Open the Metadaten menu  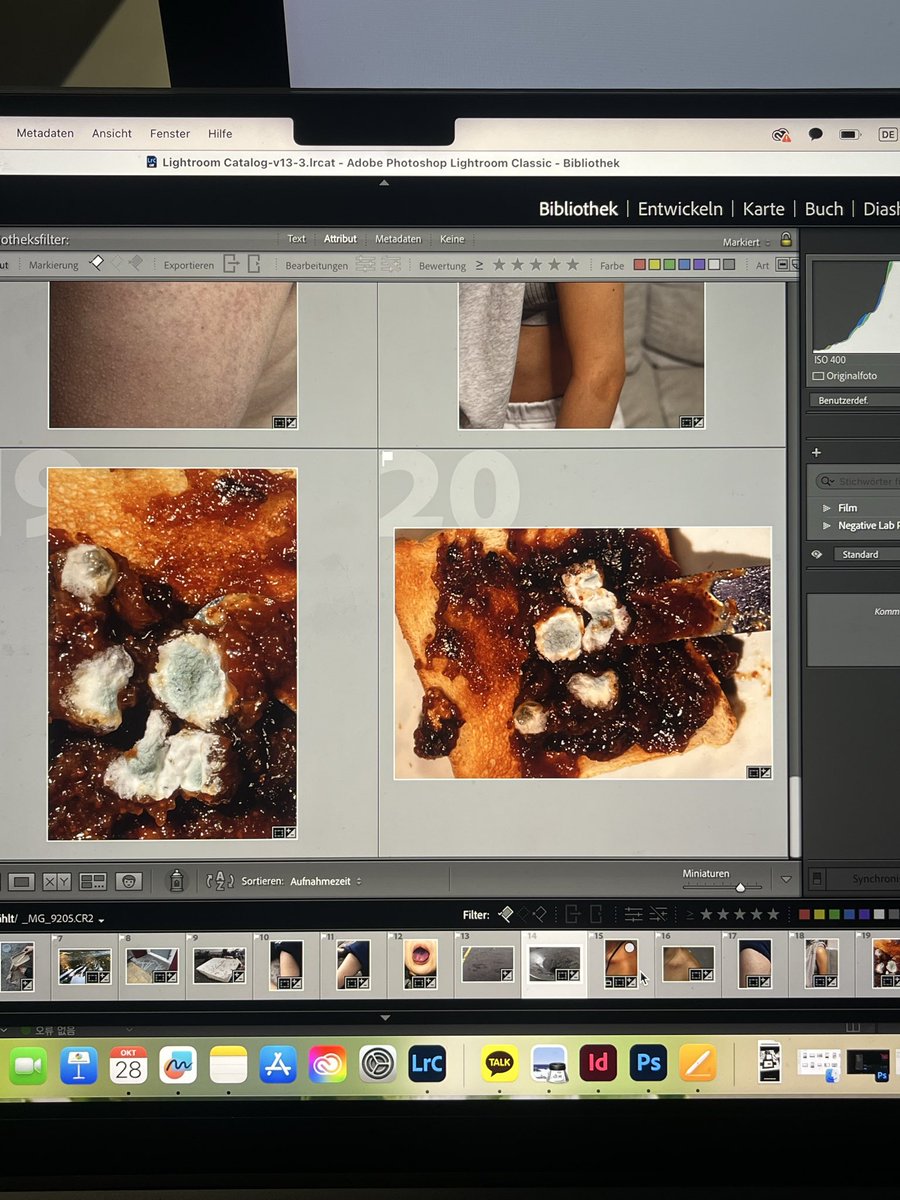(45, 133)
